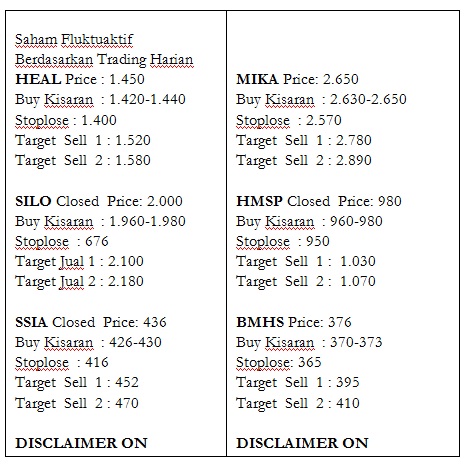The image size is (470, 467).
Task: Click the HEAL ticker text
Action: point(38,79)
